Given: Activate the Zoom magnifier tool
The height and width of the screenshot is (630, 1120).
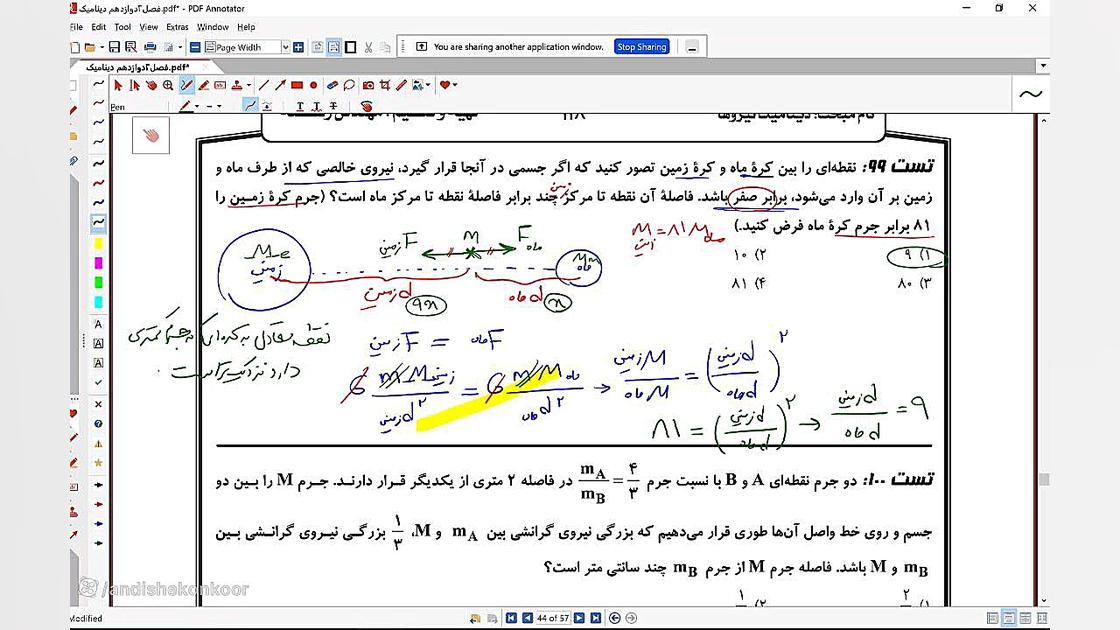Looking at the screenshot, I should [x=168, y=86].
